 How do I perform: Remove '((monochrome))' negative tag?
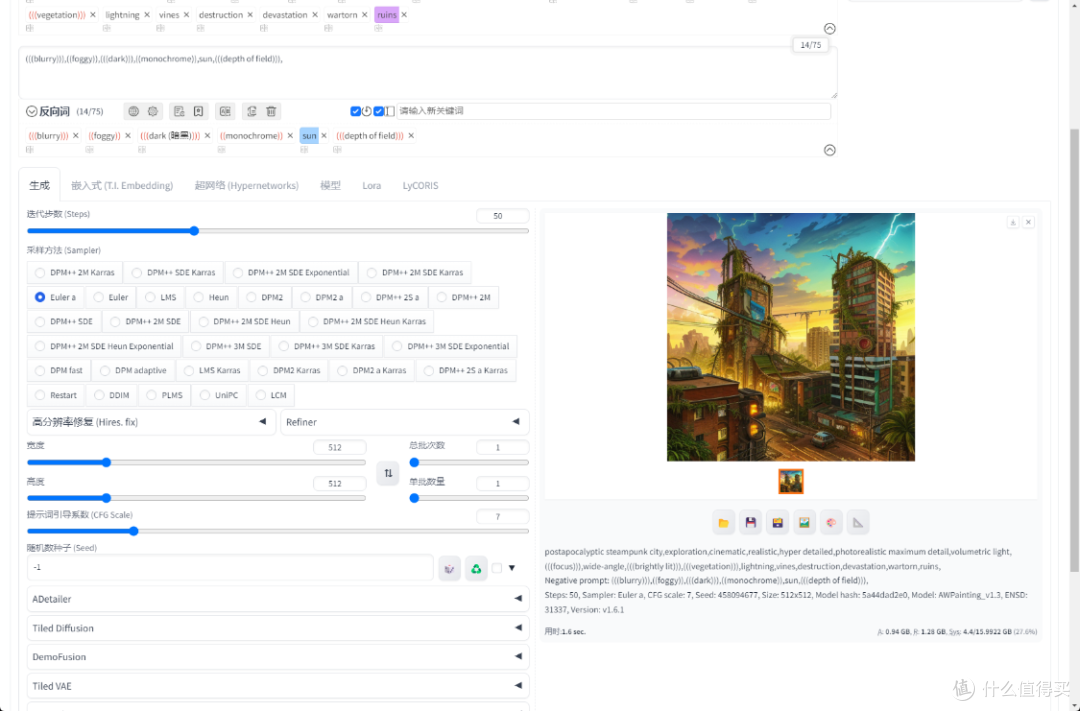290,136
